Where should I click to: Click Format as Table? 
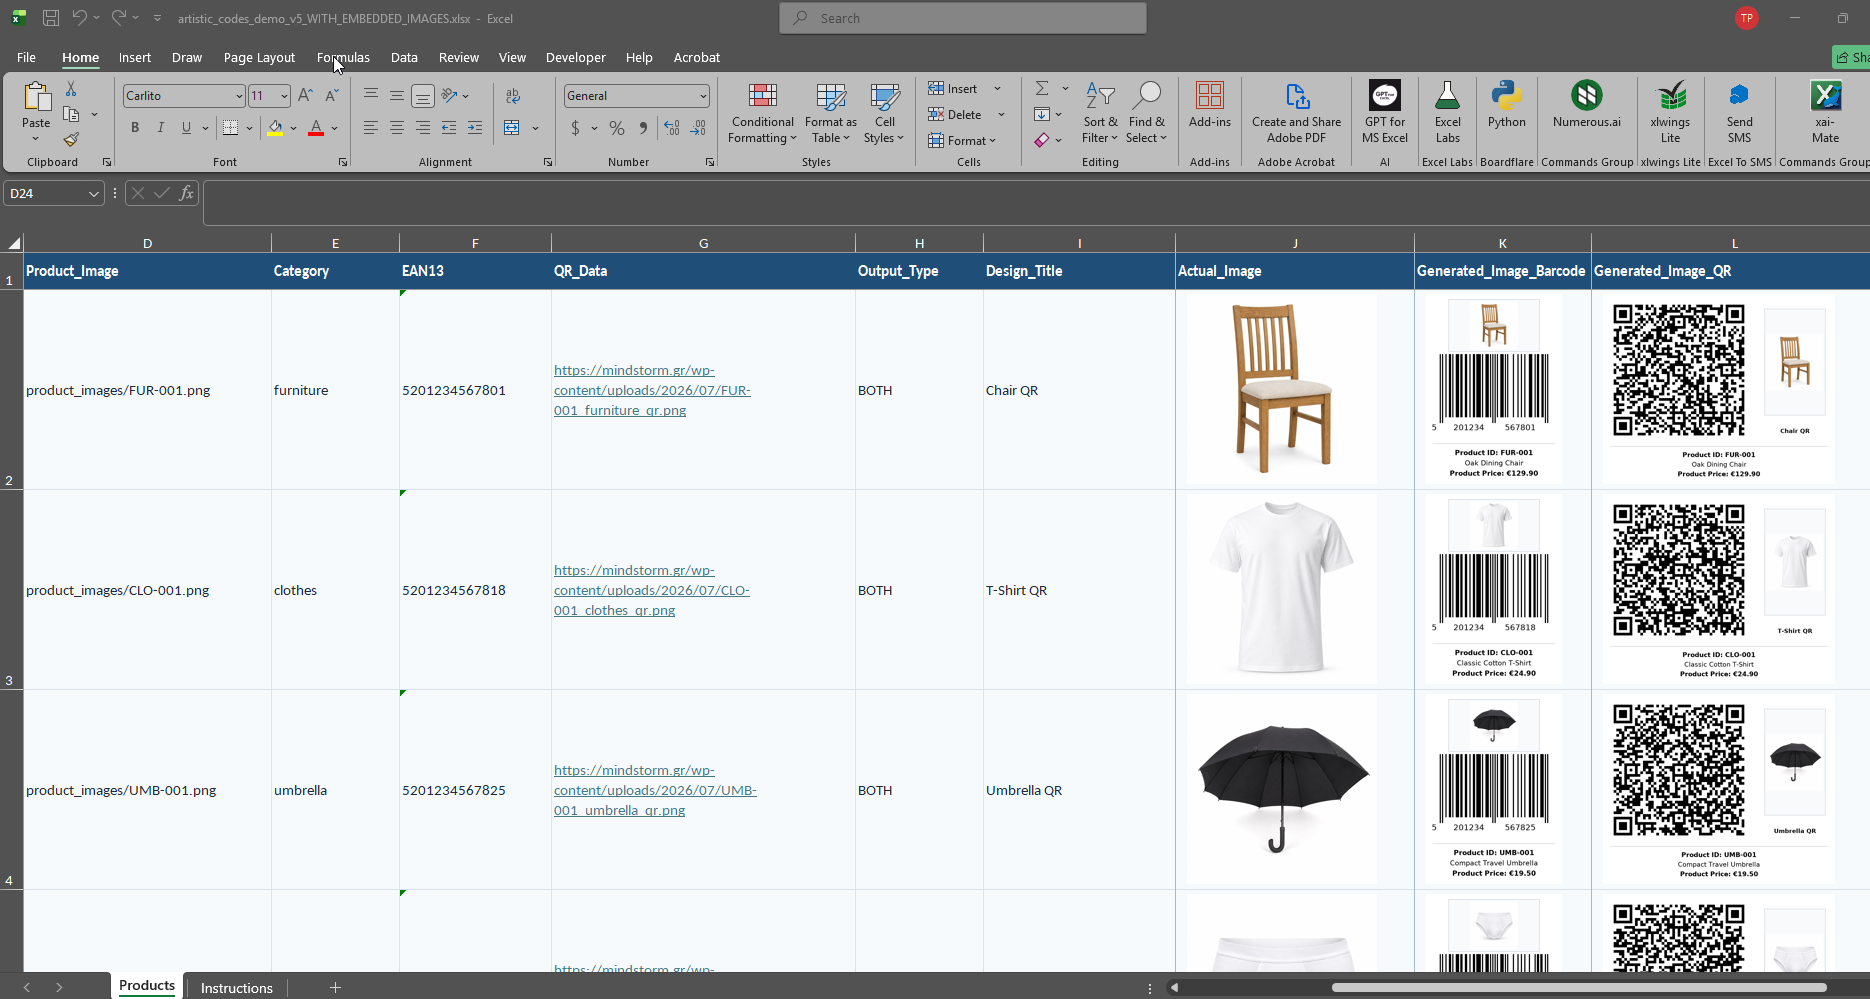pyautogui.click(x=831, y=113)
